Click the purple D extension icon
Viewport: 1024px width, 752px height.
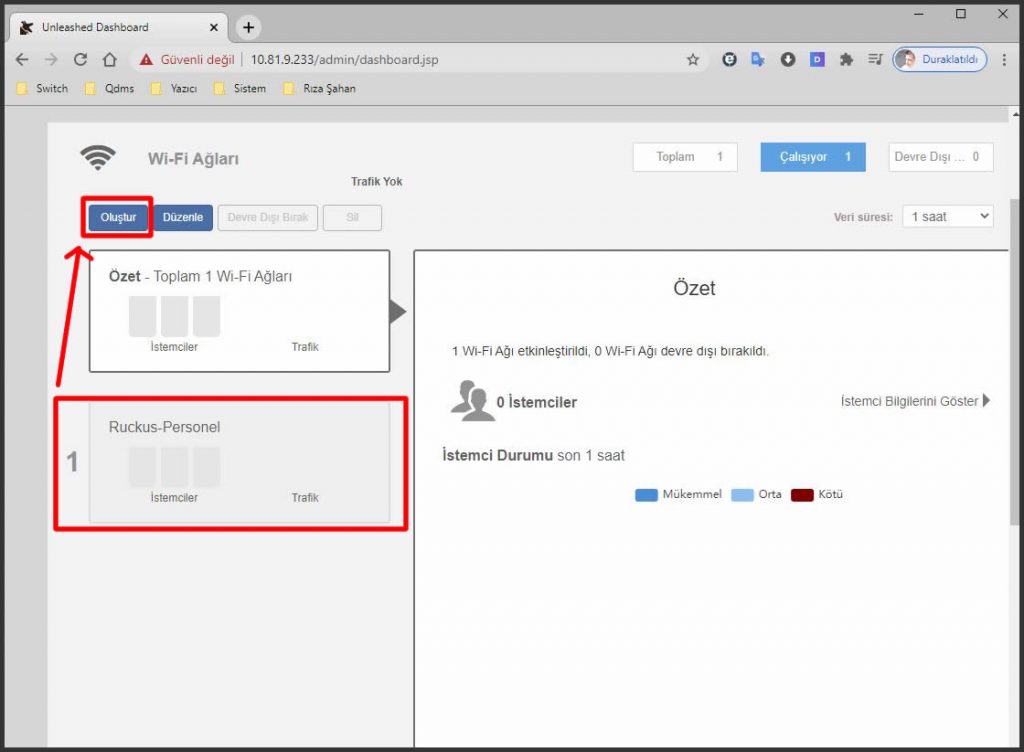coord(817,59)
